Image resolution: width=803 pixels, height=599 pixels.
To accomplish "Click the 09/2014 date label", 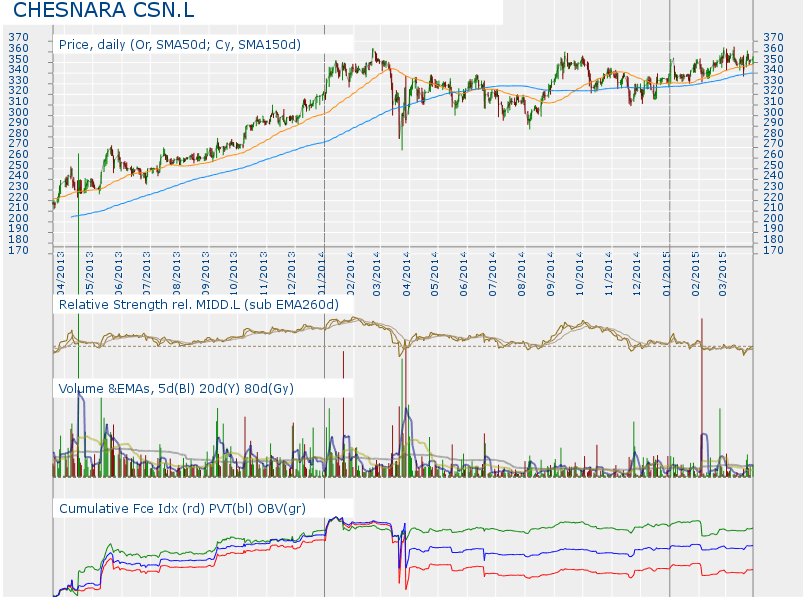I will pyautogui.click(x=551, y=273).
